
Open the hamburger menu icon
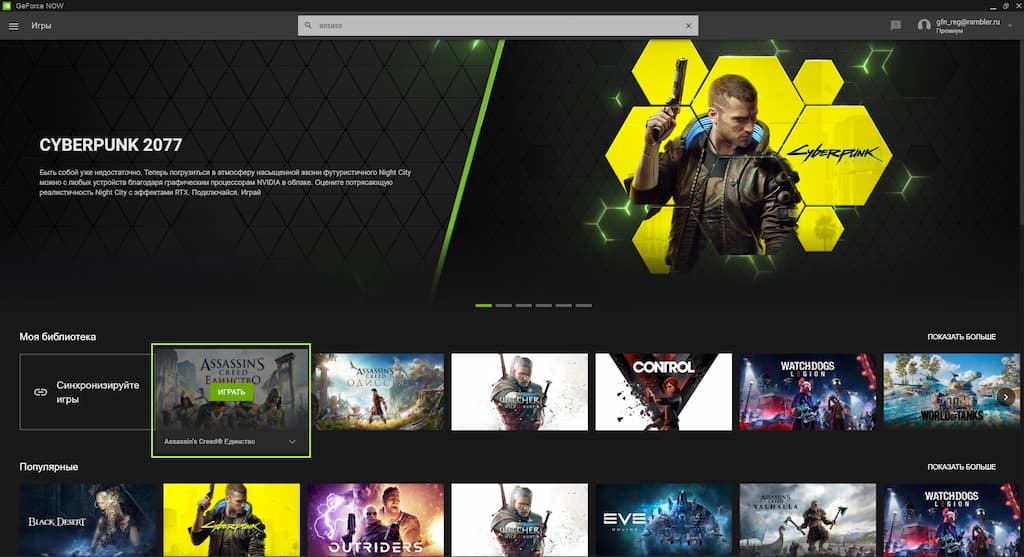pos(13,26)
